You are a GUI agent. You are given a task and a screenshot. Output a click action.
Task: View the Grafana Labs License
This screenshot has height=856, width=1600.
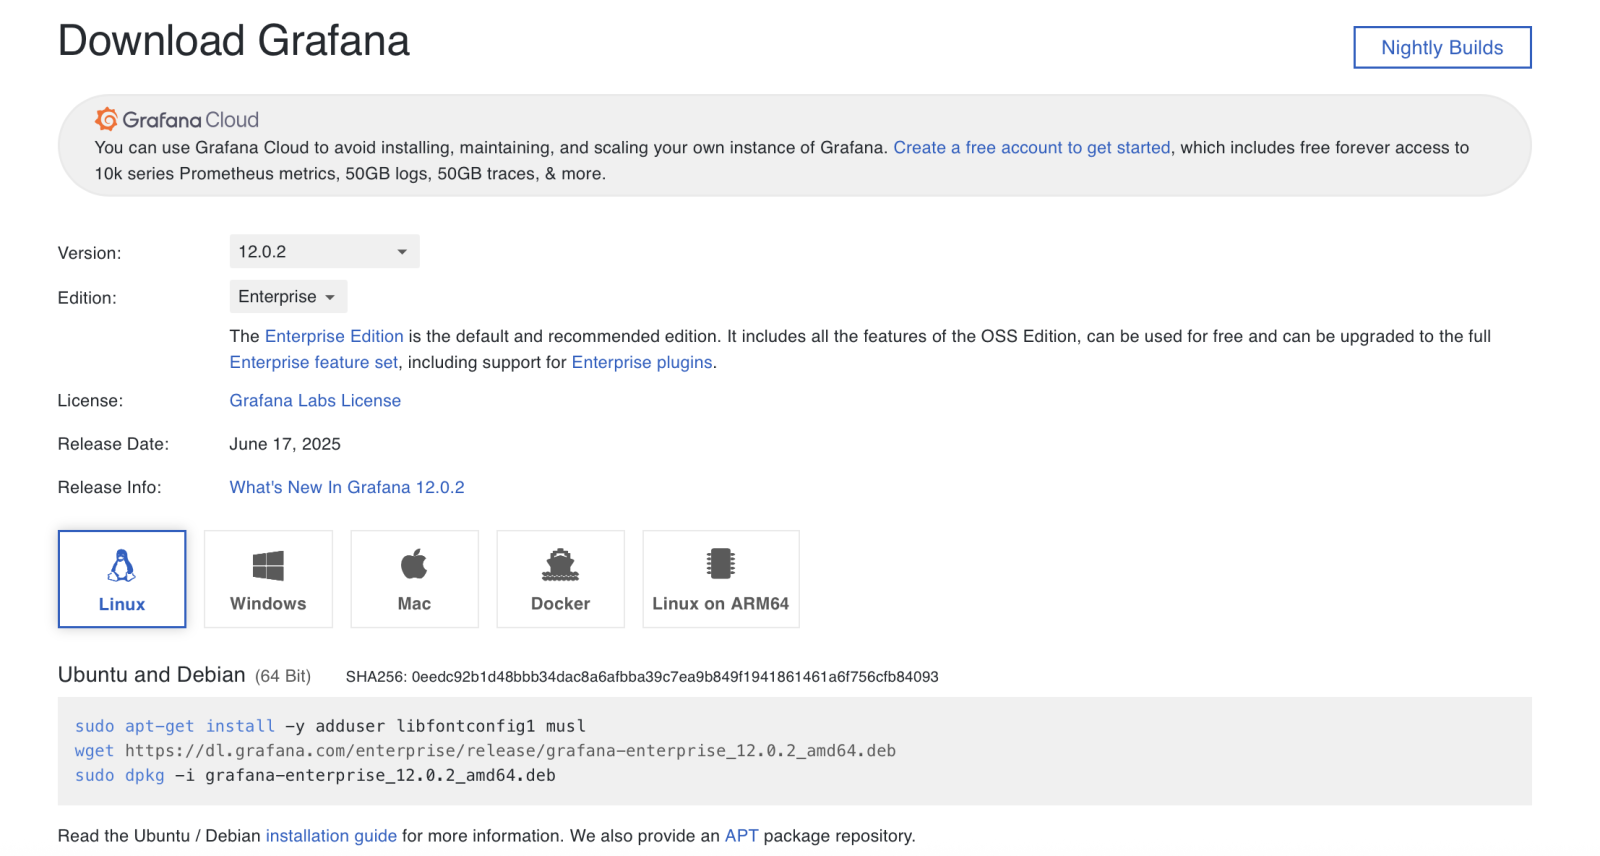coord(315,401)
